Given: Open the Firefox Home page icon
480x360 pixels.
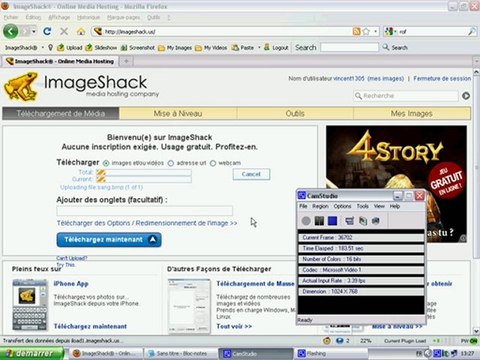Looking at the screenshot, I should point(81,32).
